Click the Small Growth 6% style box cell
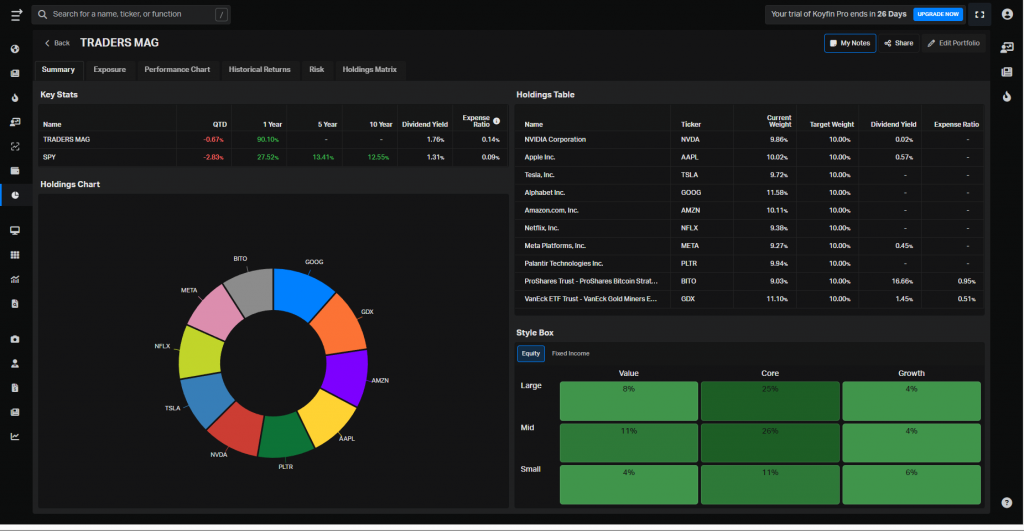 coord(911,485)
